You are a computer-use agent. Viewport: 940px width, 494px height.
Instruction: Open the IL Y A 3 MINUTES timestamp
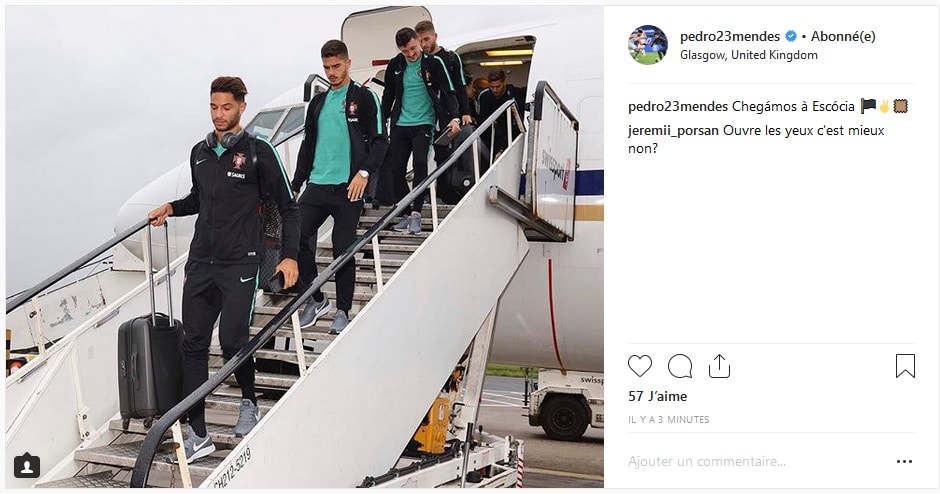(668, 420)
